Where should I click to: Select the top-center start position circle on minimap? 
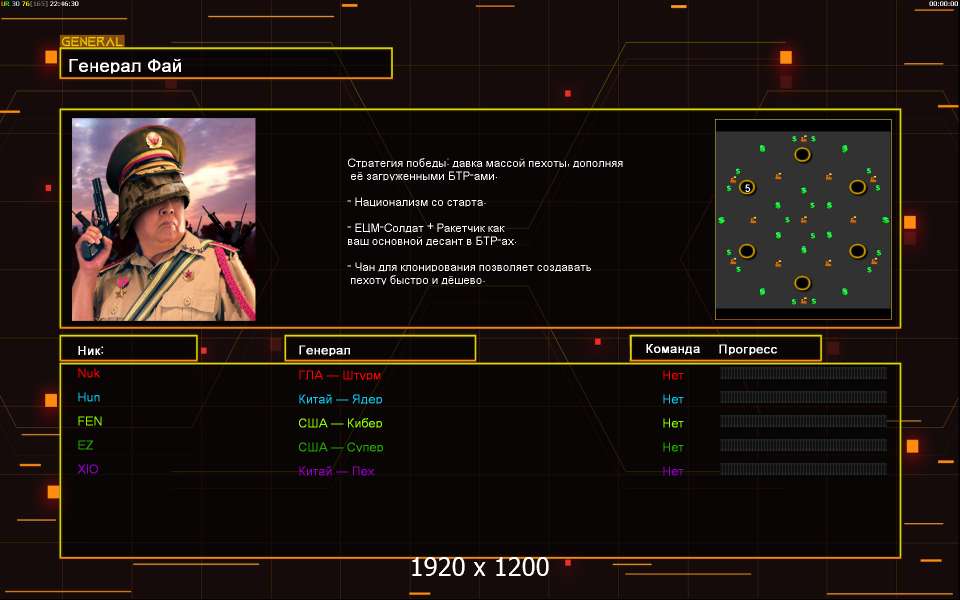(802, 154)
